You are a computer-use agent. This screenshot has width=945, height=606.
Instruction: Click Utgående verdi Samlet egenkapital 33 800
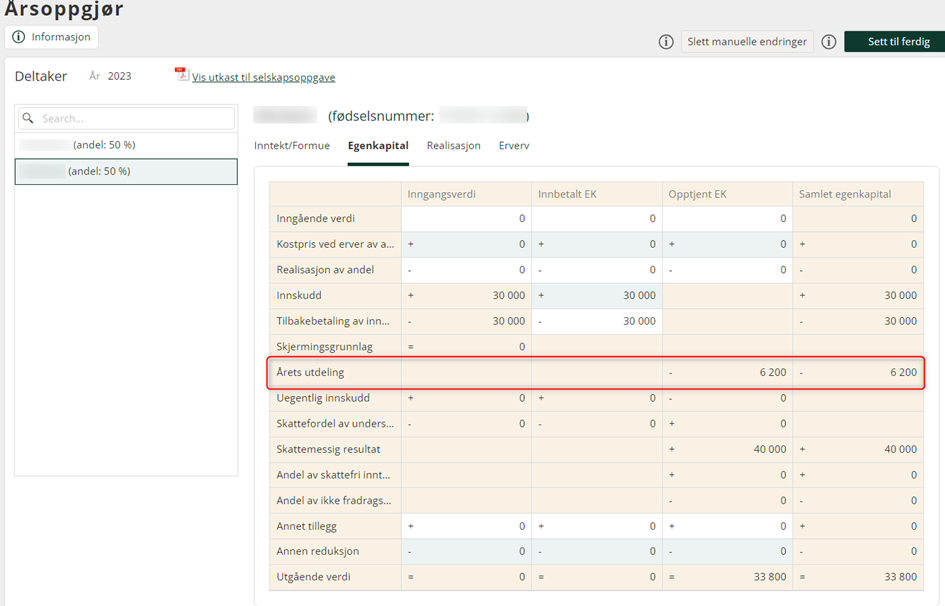(x=858, y=577)
